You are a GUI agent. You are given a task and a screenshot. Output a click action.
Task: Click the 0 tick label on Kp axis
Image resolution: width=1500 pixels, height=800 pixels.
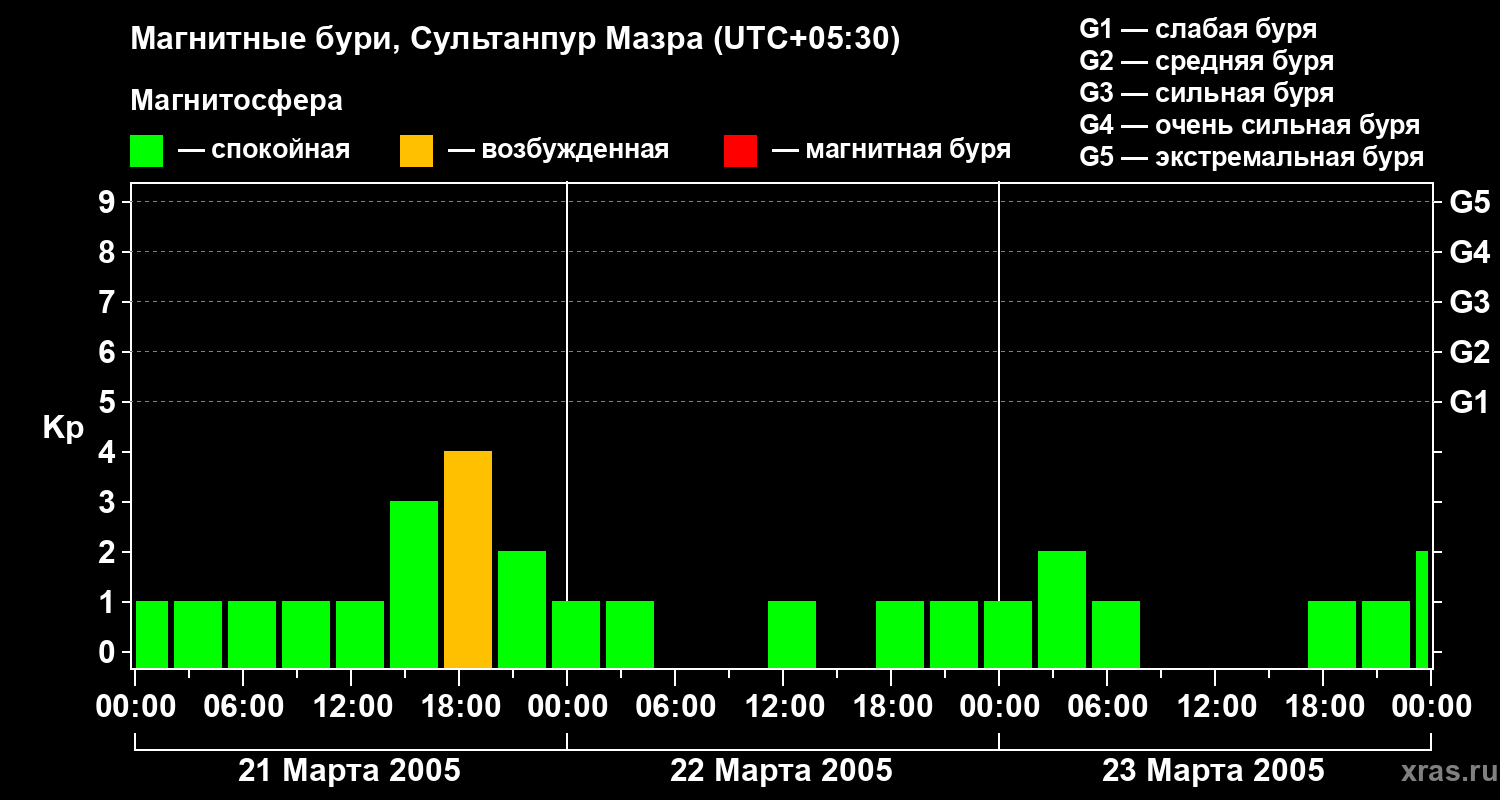coord(109,653)
